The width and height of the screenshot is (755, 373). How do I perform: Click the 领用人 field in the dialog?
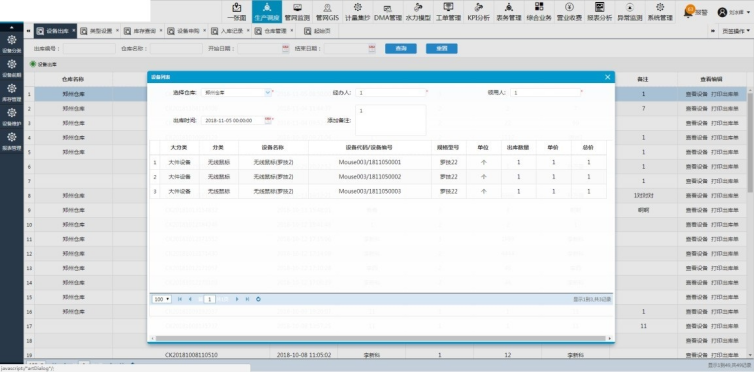click(546, 92)
